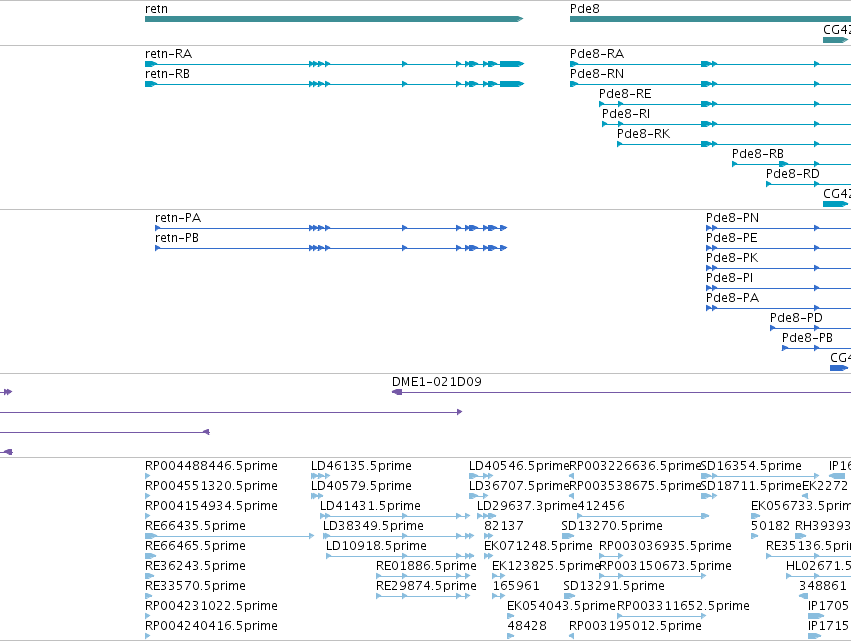Click the RP004551320.5prime EST

[148, 496]
